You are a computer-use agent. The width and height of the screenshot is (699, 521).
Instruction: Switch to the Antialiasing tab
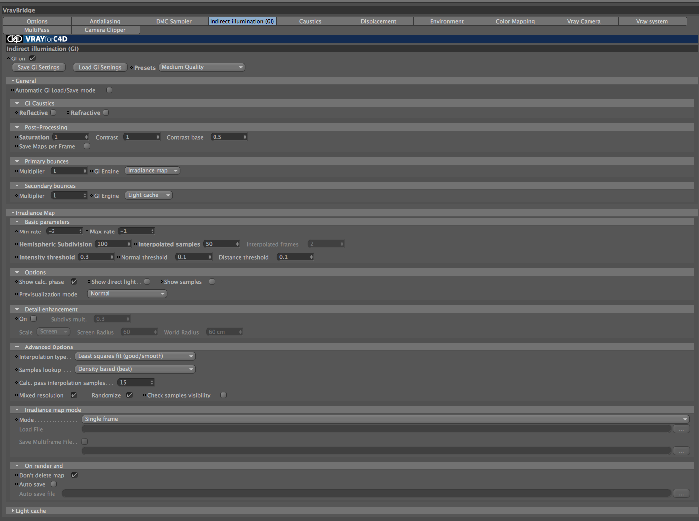(105, 21)
